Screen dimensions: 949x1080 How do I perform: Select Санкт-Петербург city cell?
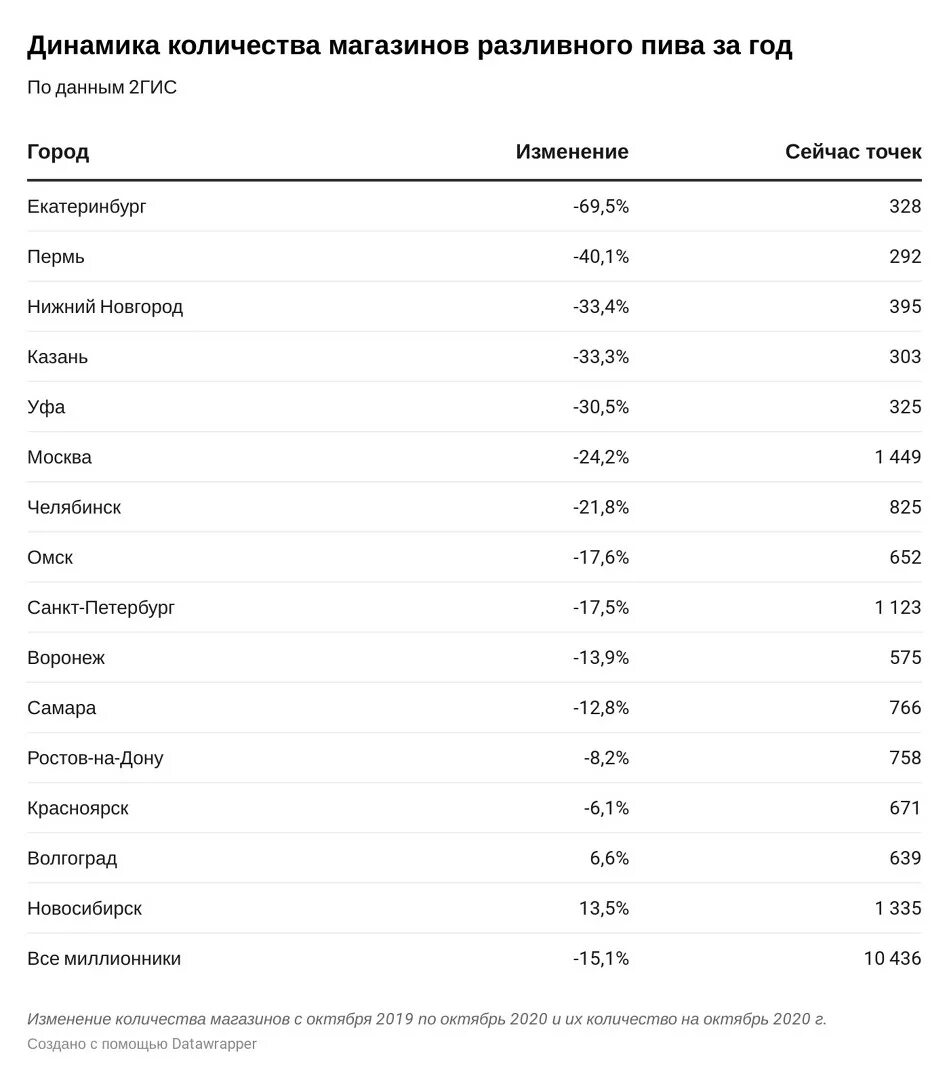[101, 608]
